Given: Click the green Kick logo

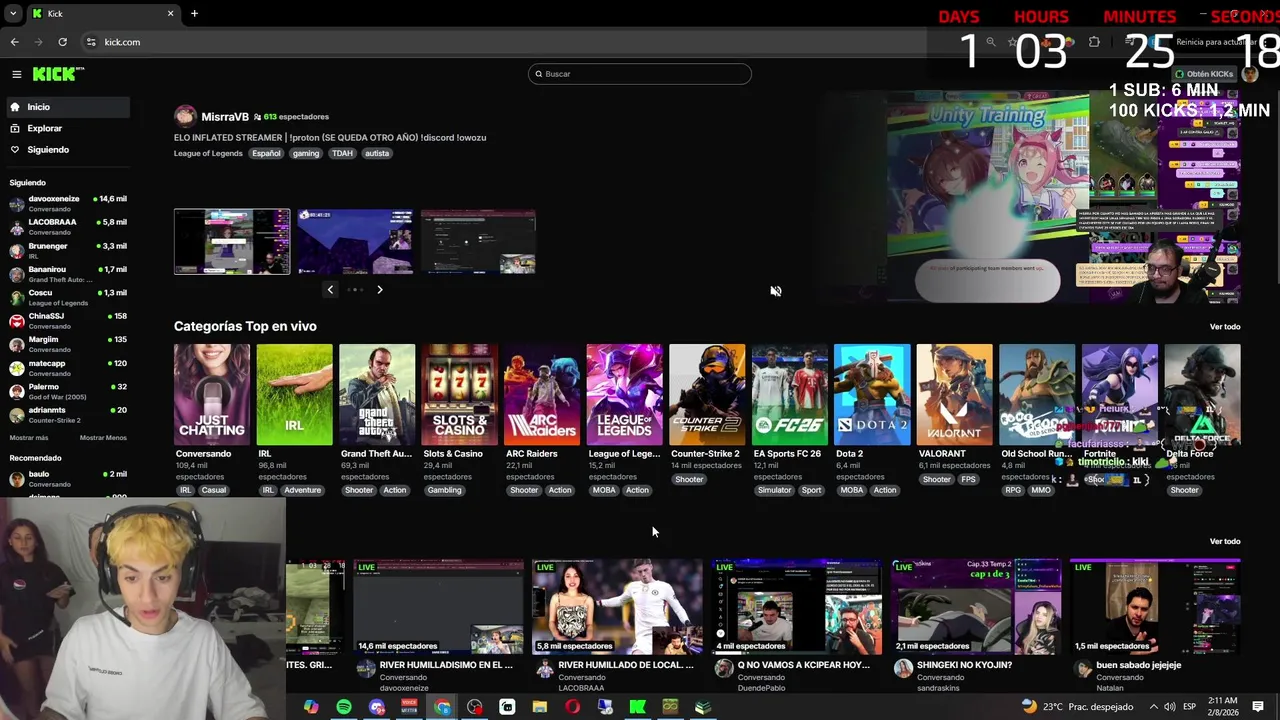Looking at the screenshot, I should click(x=58, y=74).
